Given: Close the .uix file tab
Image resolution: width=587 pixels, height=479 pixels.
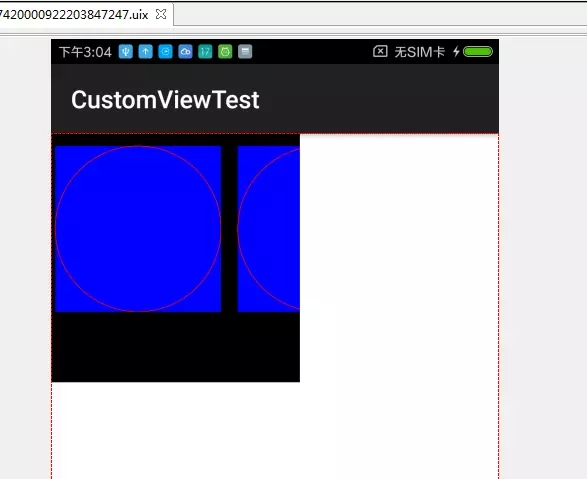Looking at the screenshot, I should click(161, 14).
